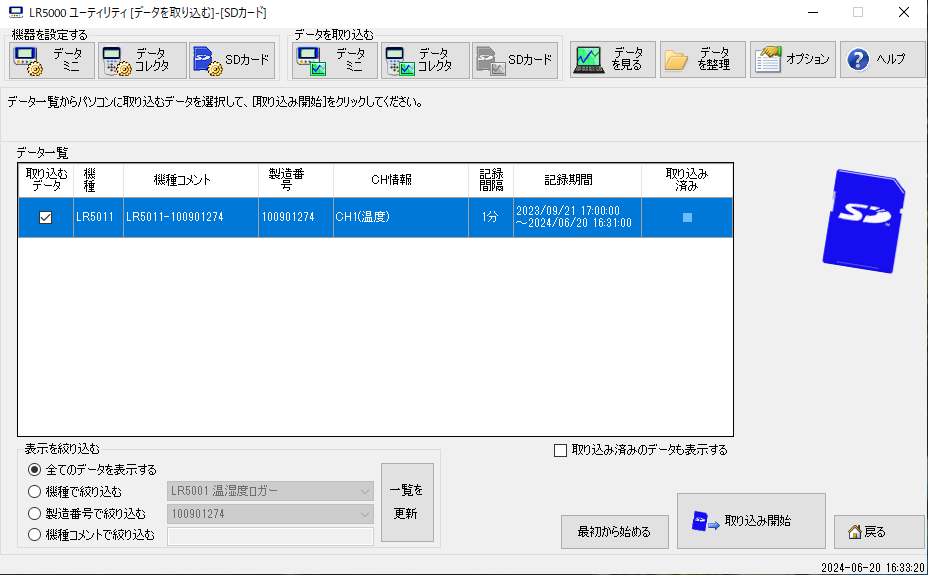The width and height of the screenshot is (928, 575).
Task: Enable 取り込み済みのデータも表示する checkbox
Action: [x=560, y=450]
